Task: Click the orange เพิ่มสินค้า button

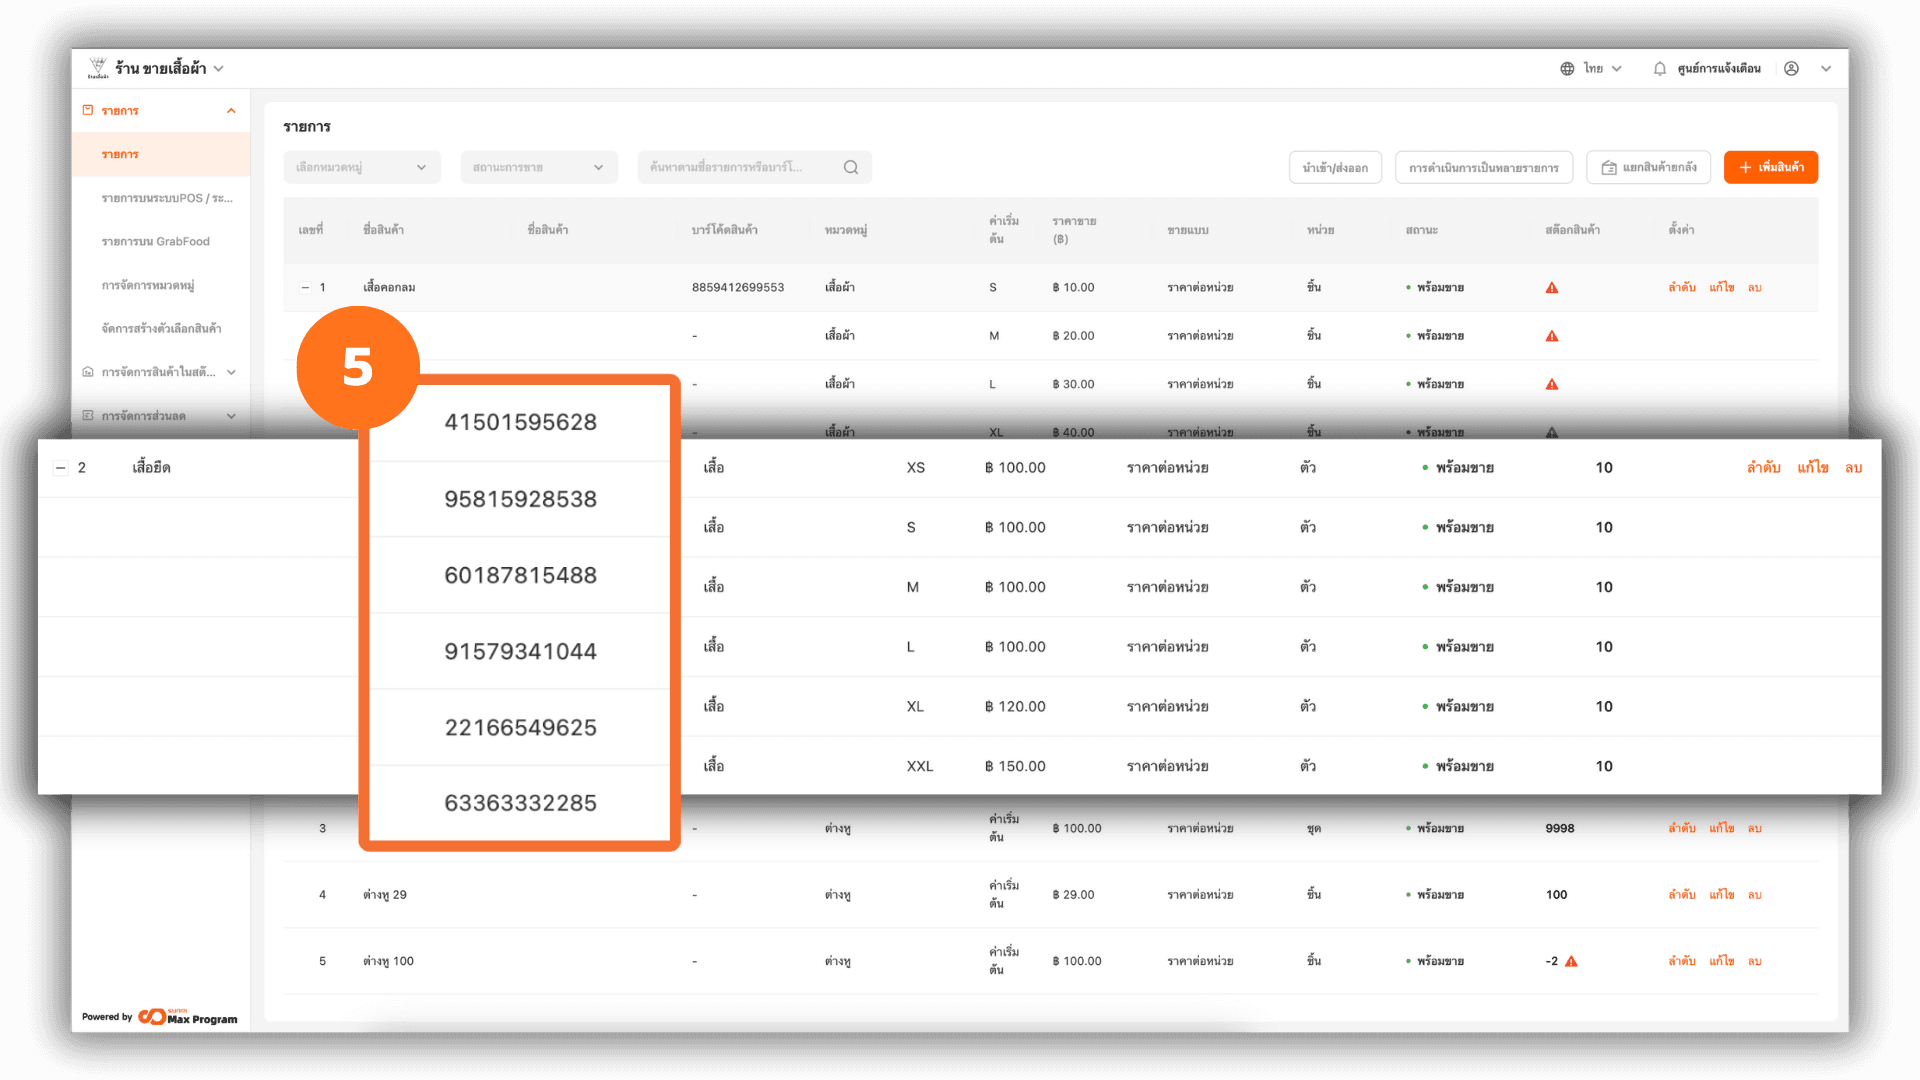Action: [x=1770, y=168]
